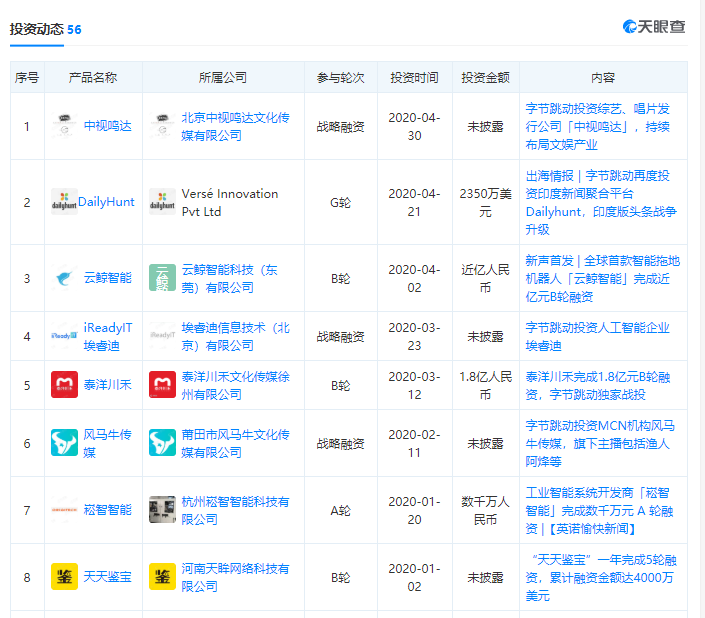This screenshot has width=705, height=618.
Task: Click the red 泰洋川禾 product logo
Action: [x=64, y=385]
